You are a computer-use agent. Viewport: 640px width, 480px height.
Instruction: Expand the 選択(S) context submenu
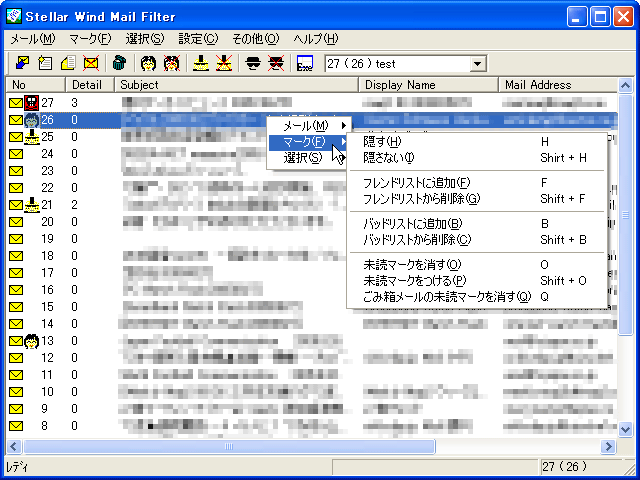click(309, 158)
